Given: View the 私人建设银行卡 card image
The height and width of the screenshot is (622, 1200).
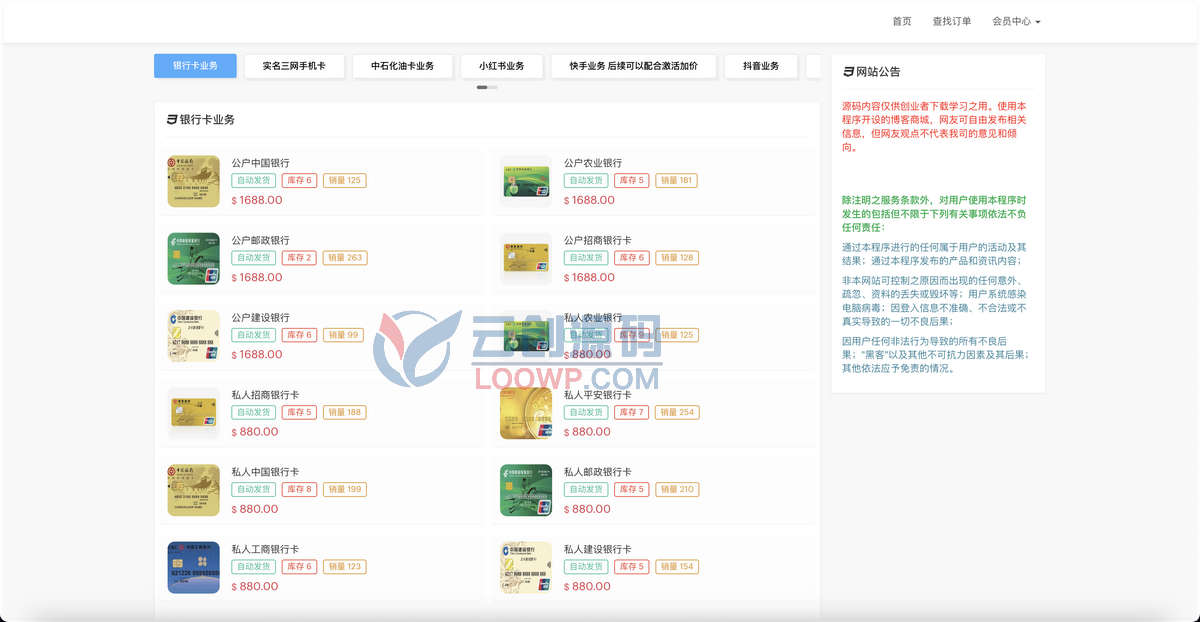Looking at the screenshot, I should [526, 568].
